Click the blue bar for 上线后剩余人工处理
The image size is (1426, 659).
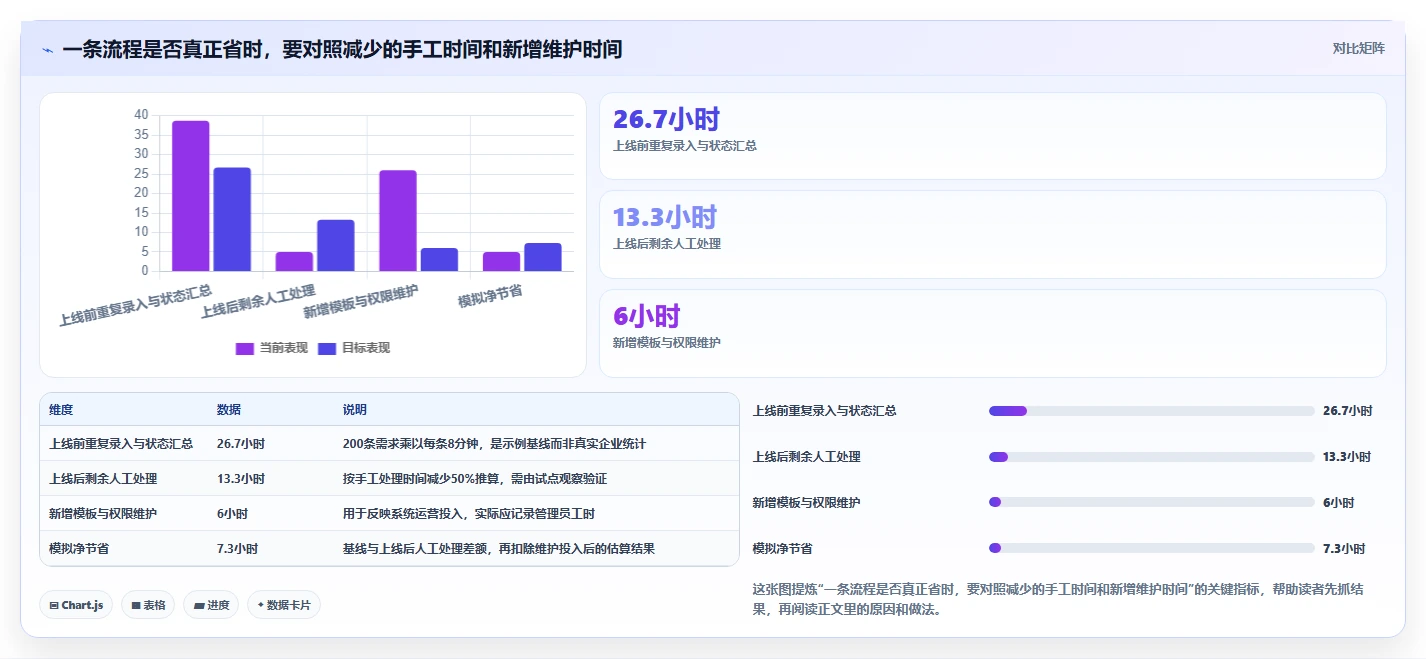coord(336,245)
